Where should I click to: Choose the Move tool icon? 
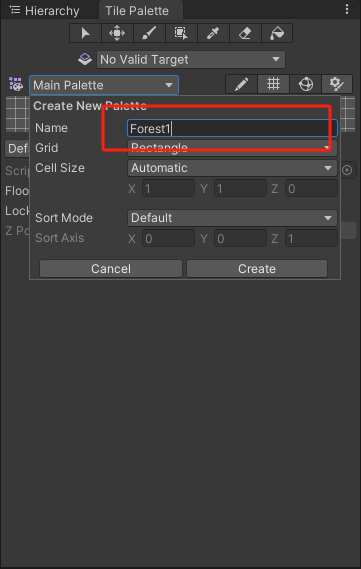117,33
